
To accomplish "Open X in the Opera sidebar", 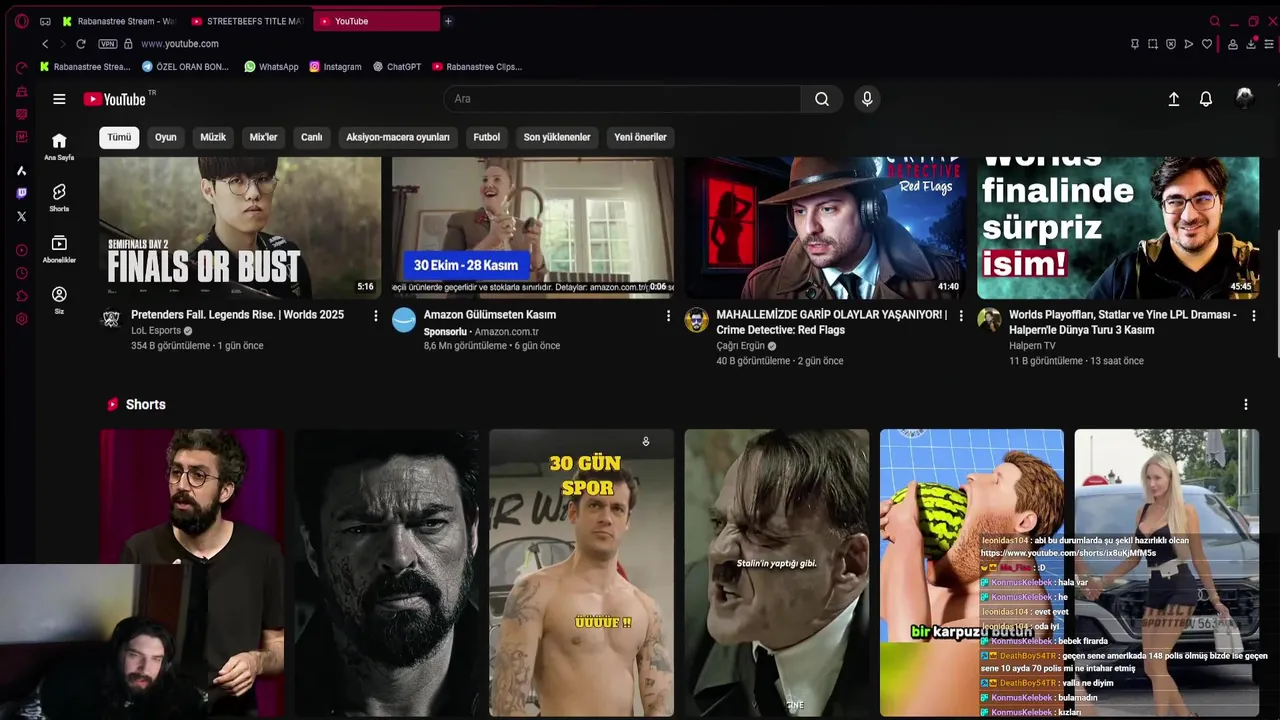I will (x=22, y=216).
